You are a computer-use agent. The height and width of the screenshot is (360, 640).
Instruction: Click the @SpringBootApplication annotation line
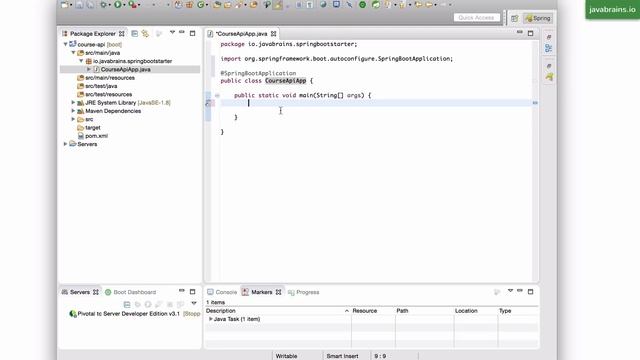258,73
